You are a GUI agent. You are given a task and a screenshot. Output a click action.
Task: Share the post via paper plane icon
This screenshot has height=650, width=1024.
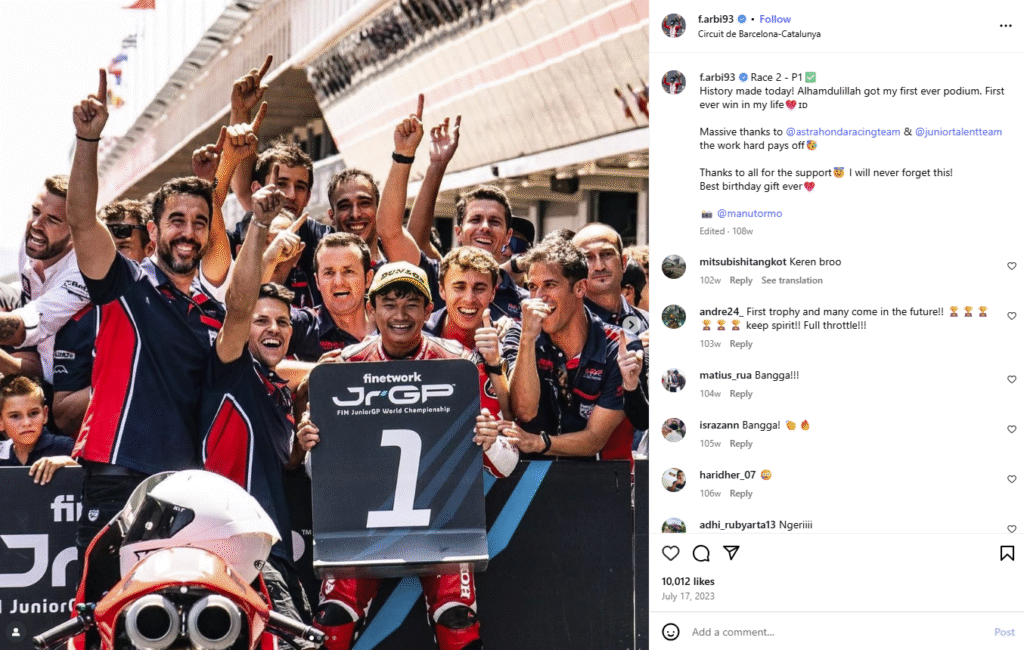(x=731, y=553)
